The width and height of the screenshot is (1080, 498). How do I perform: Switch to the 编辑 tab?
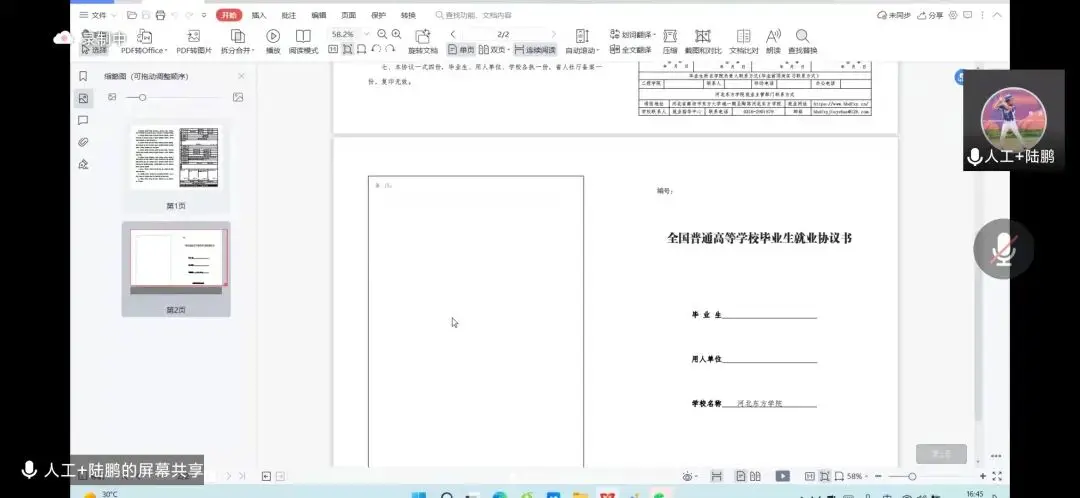pos(318,14)
